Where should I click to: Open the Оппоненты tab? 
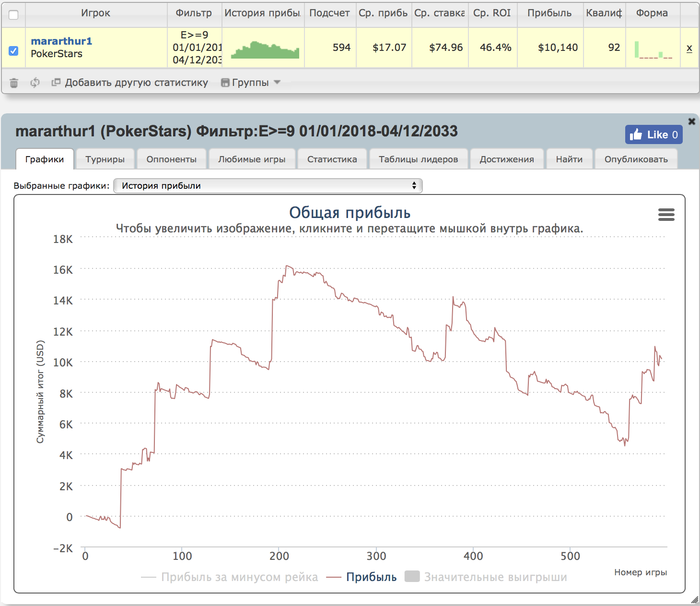171,159
